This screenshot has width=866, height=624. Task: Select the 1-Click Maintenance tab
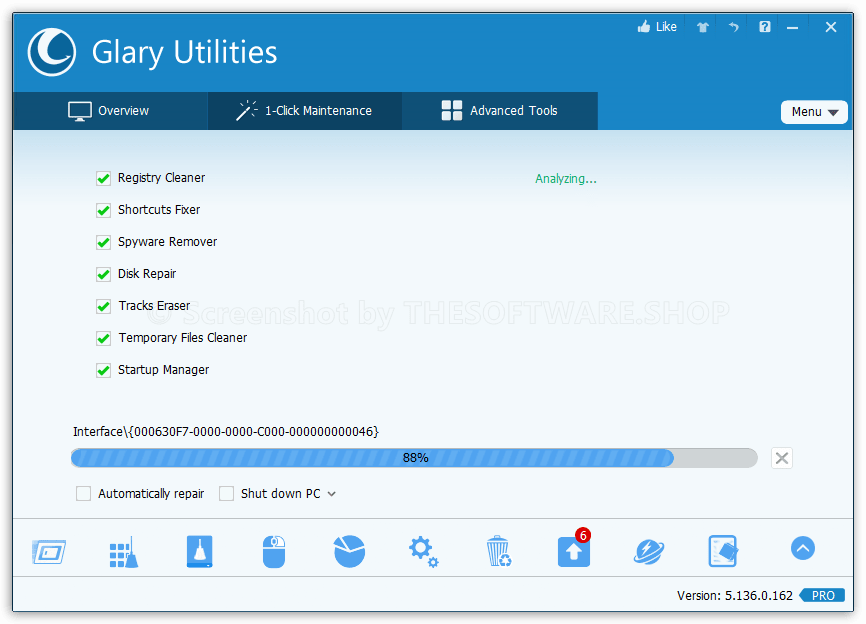pyautogui.click(x=305, y=111)
